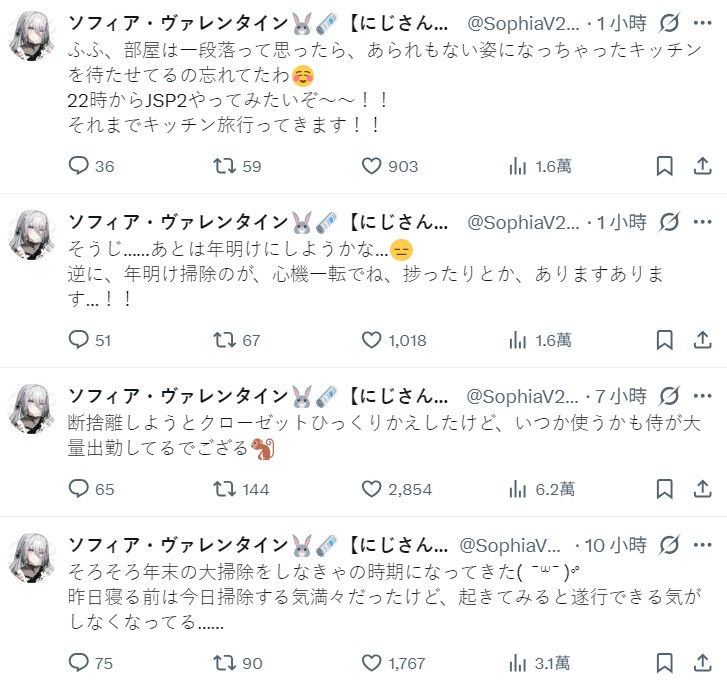Open more menu on the second tweet

coord(704,221)
